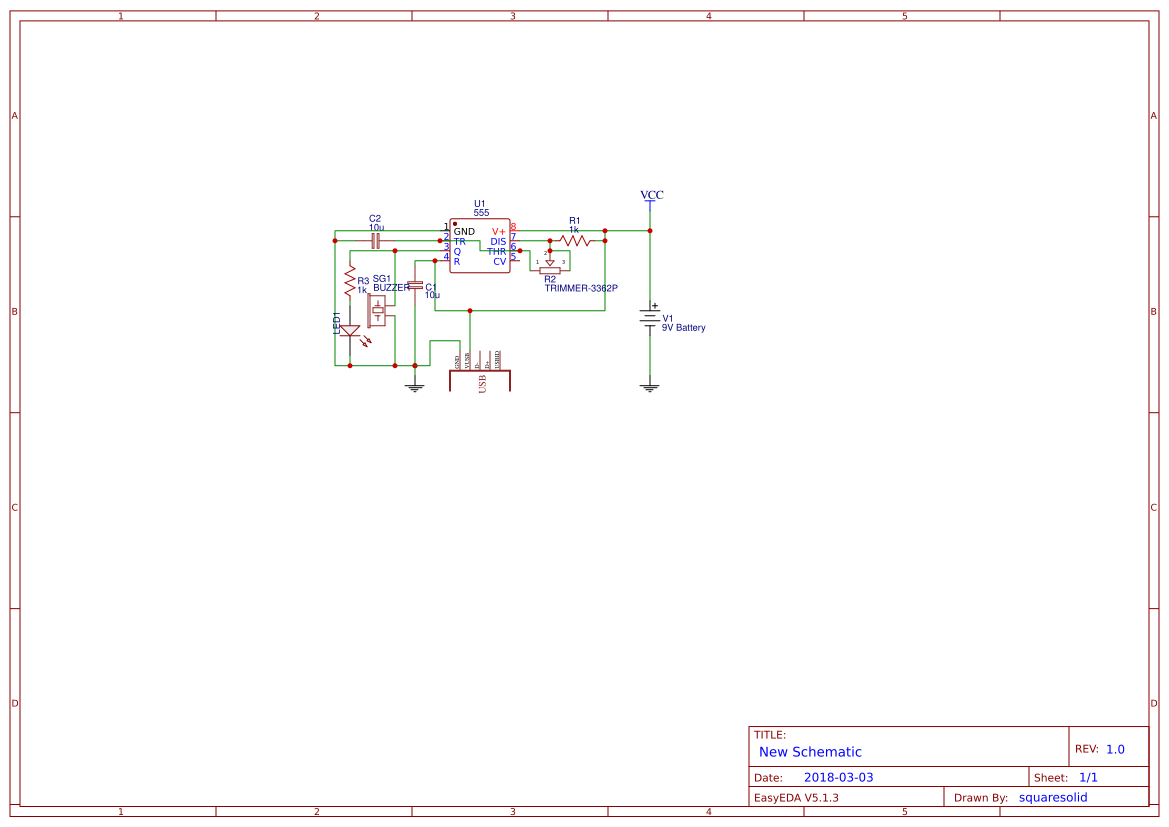The image size is (1169, 827).
Task: Click the LED light-emission arrows
Action: click(366, 341)
